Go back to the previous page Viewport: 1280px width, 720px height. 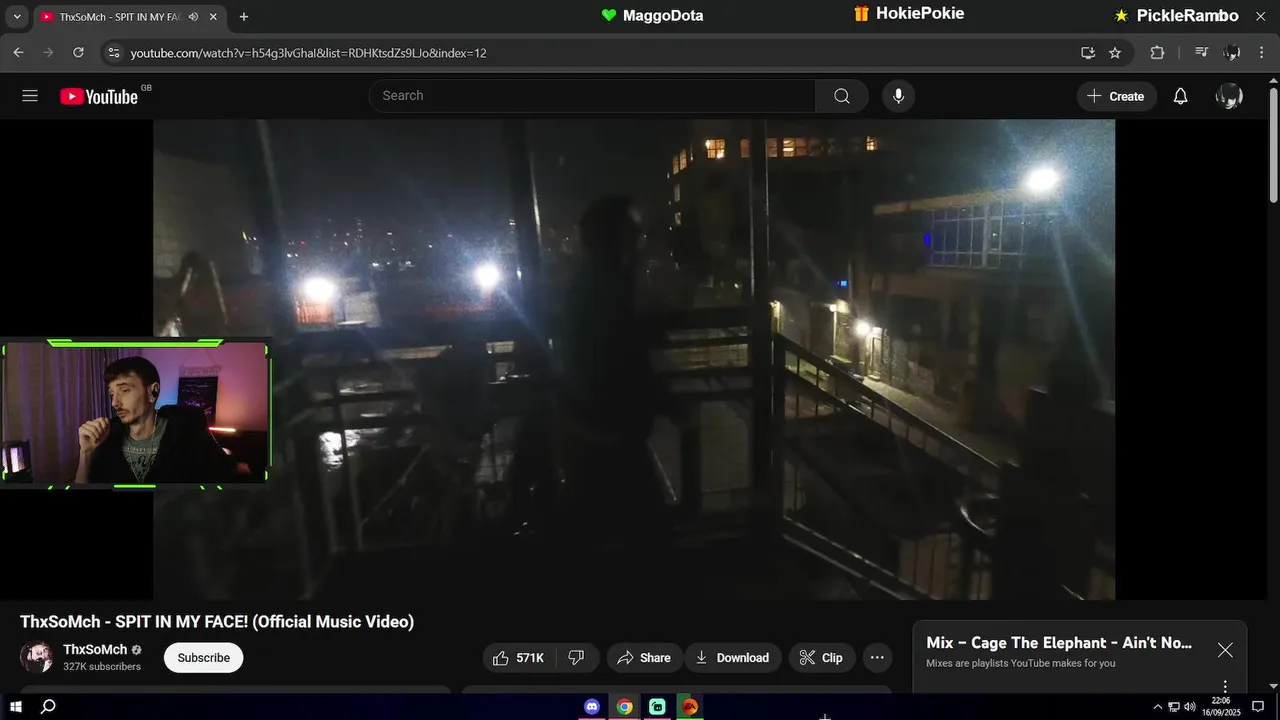(18, 53)
